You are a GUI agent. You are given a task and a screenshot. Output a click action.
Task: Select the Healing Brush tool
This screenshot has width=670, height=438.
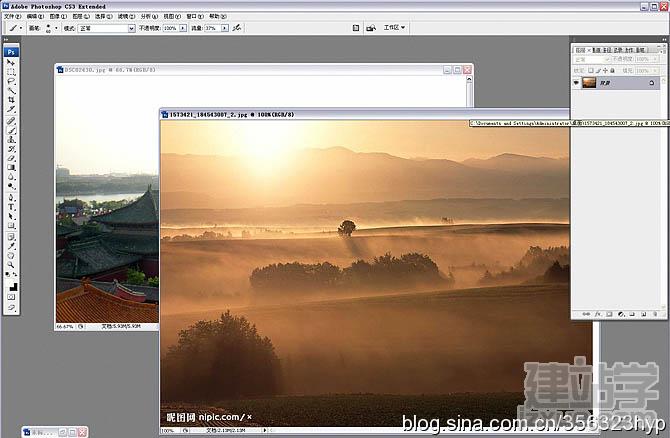(x=11, y=121)
